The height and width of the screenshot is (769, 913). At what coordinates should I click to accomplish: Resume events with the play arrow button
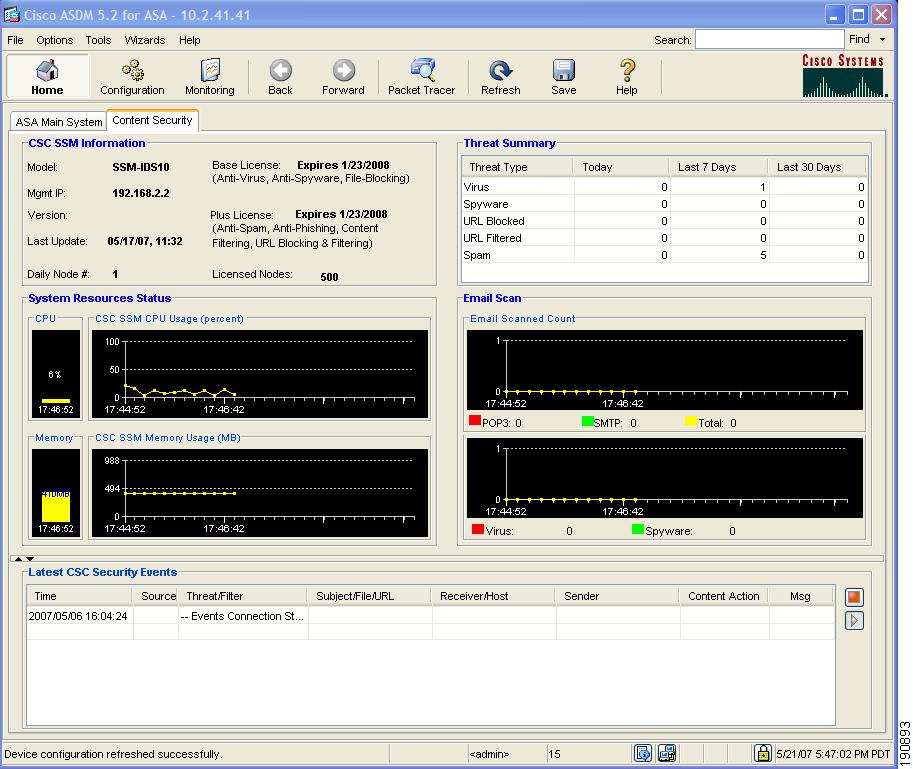point(854,621)
